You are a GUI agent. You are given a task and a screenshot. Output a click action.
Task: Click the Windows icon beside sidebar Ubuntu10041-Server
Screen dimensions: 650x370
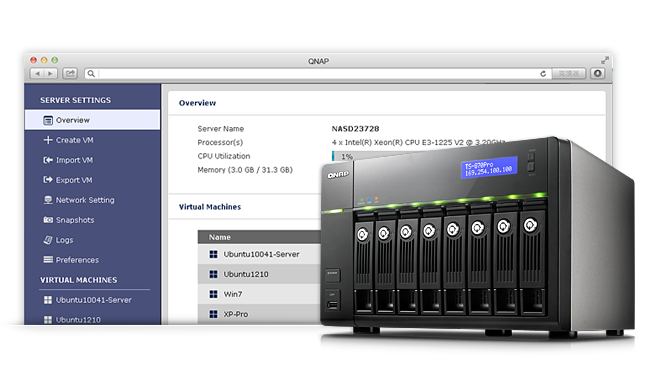coord(48,300)
